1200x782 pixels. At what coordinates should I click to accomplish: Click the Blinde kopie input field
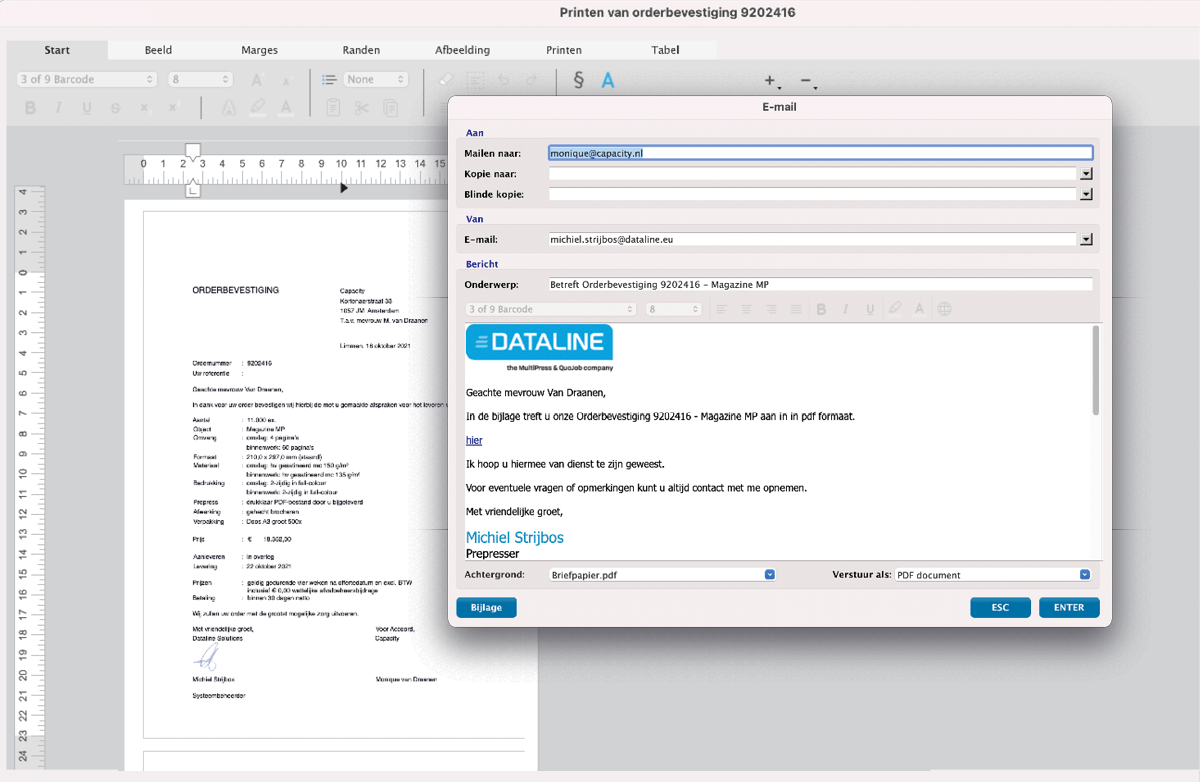click(813, 194)
